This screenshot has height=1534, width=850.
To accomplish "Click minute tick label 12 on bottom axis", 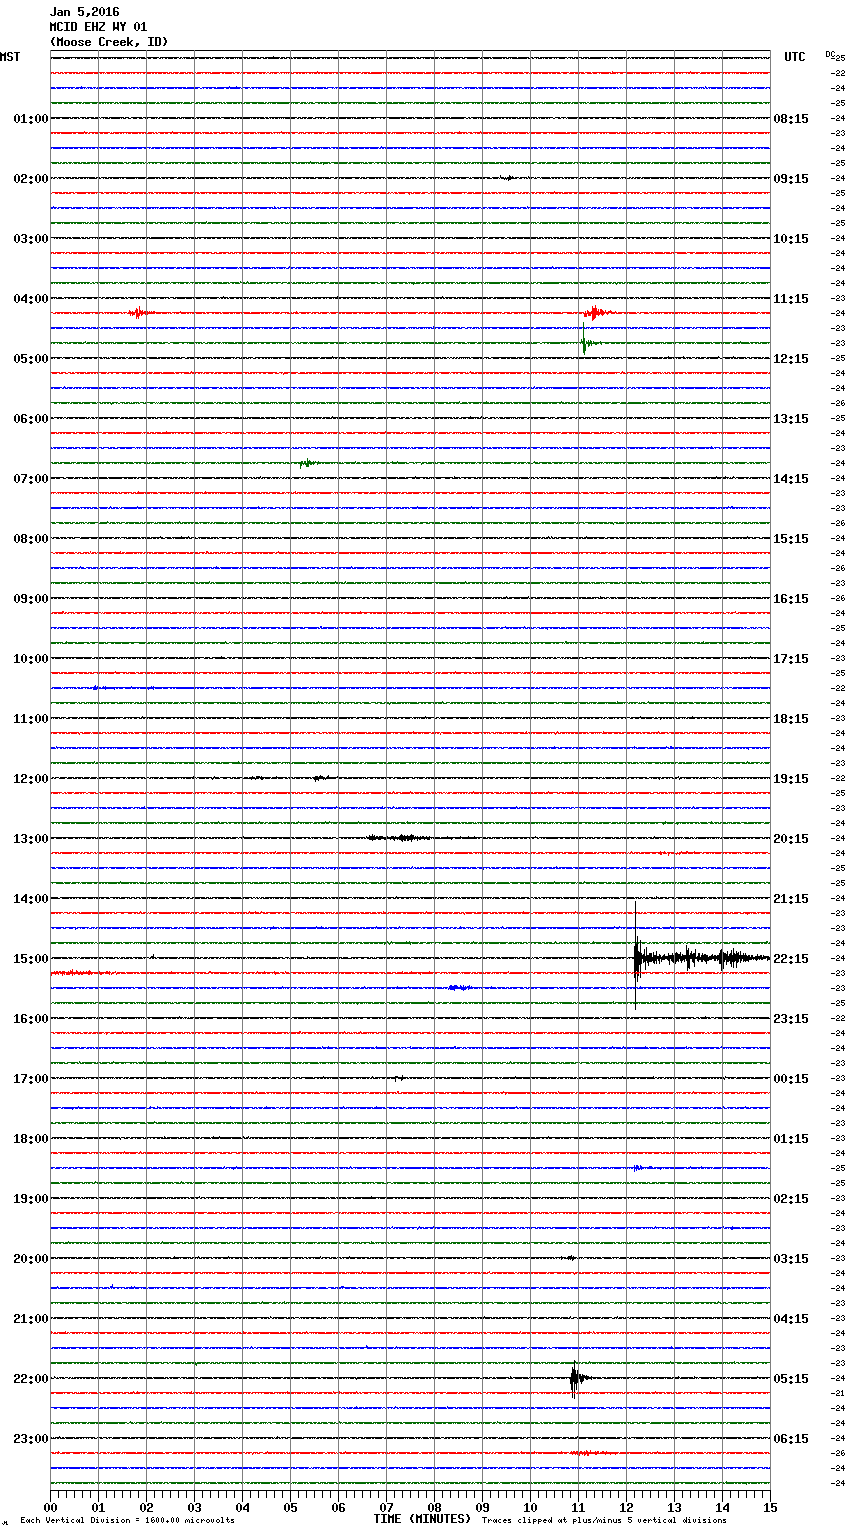I will pos(626,1507).
